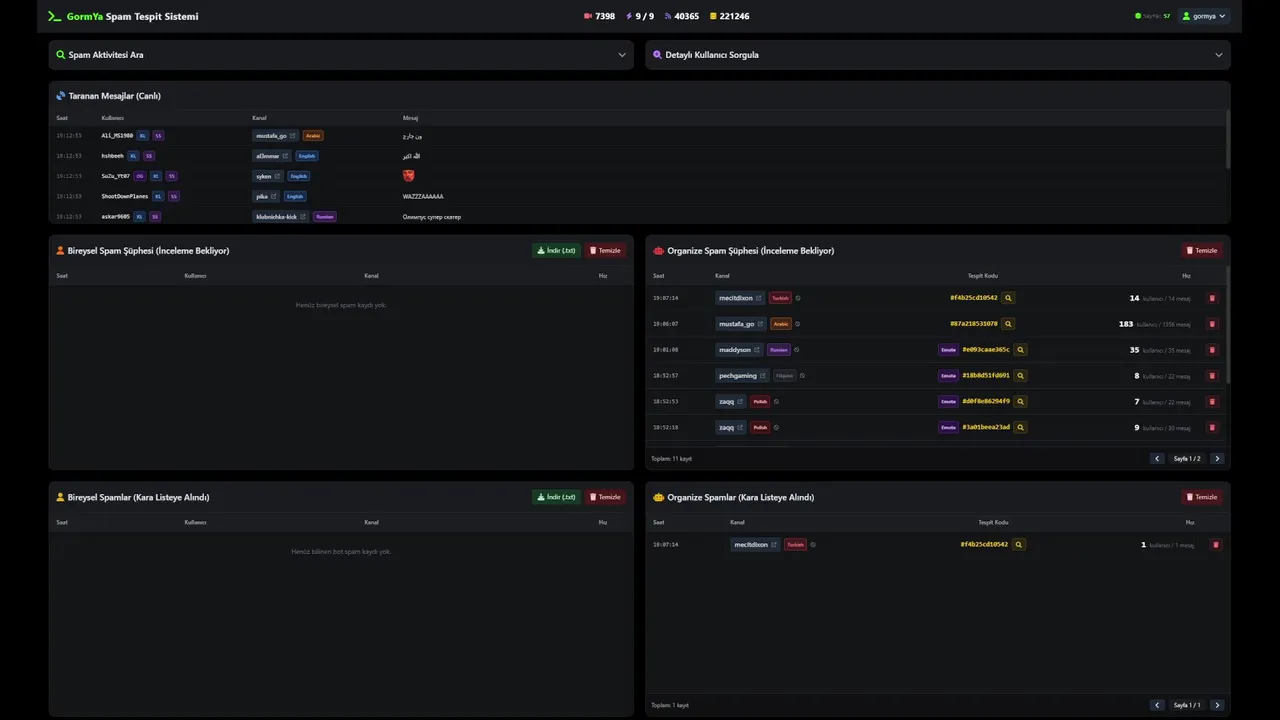Click the GormYa Spam Tespit Sistemi logo
Image resolution: width=1280 pixels, height=720 pixels.
pyautogui.click(x=123, y=16)
